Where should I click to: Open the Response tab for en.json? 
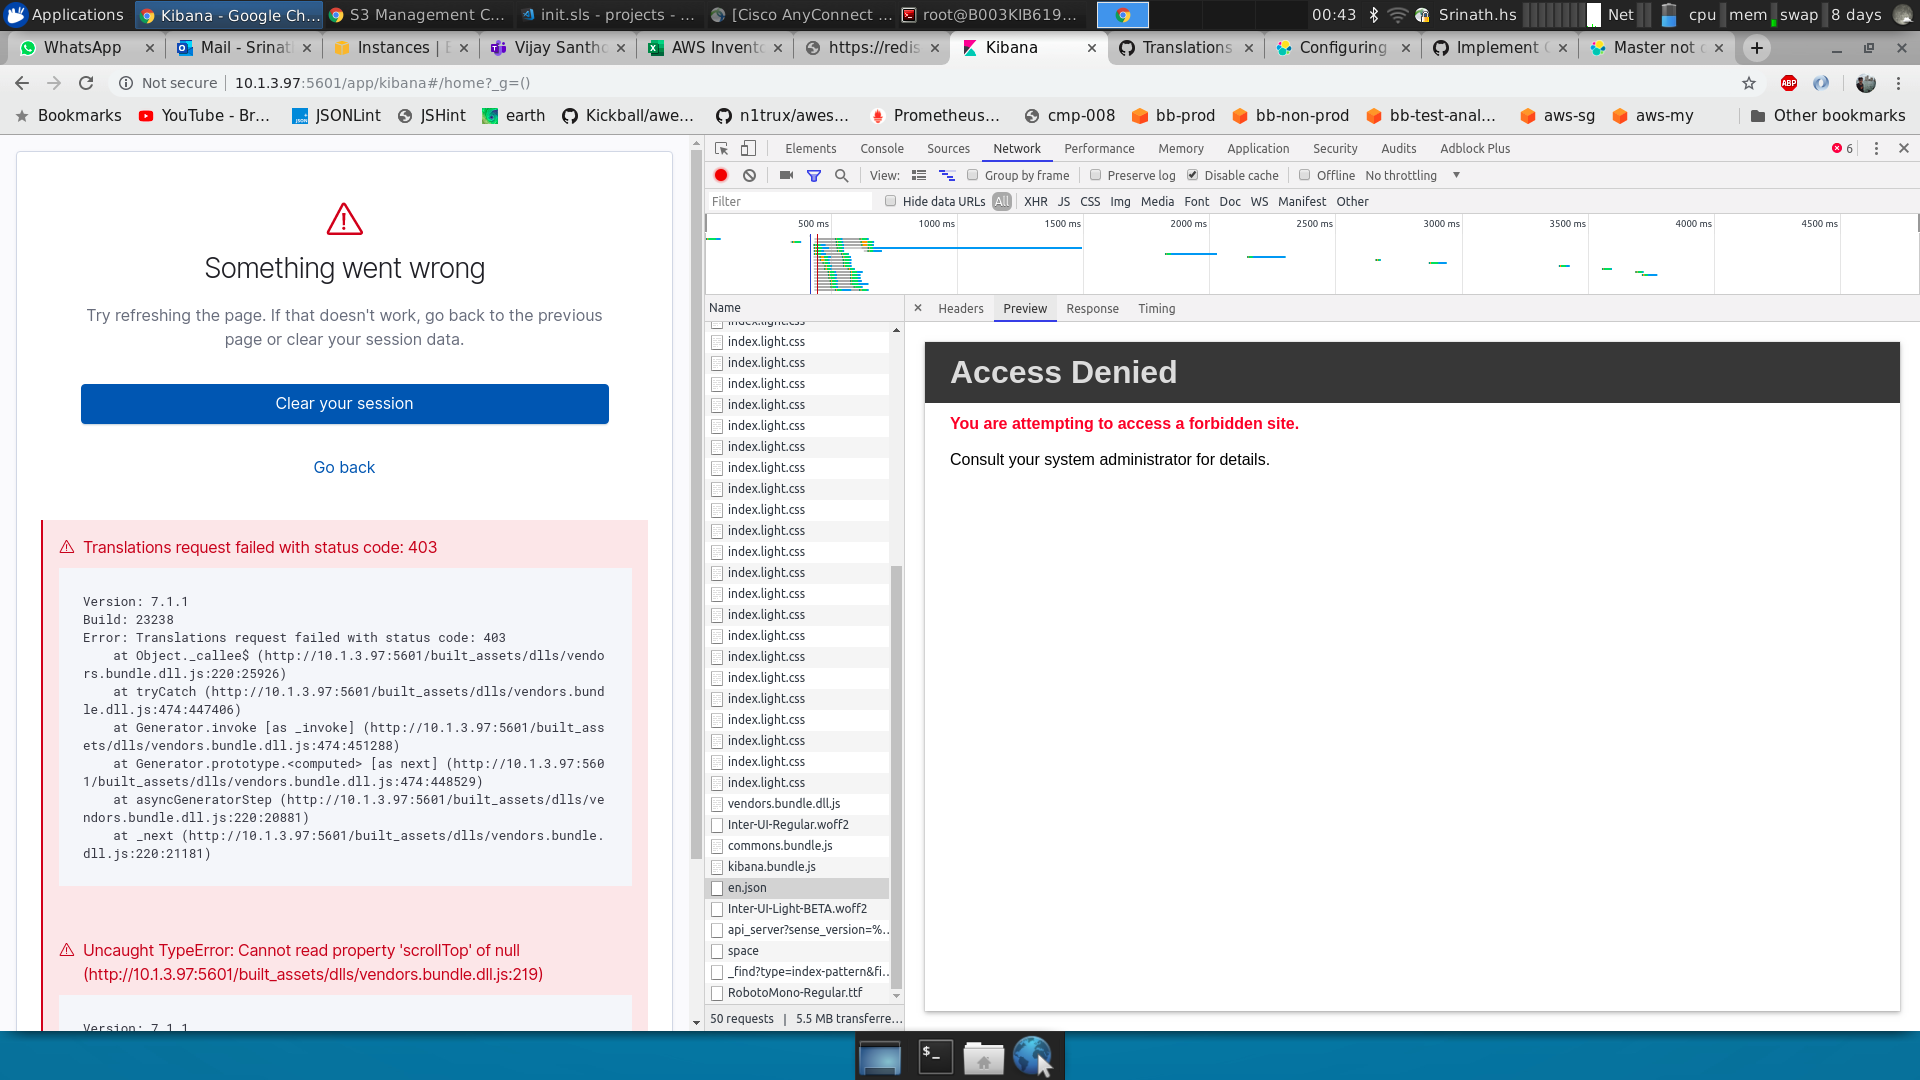(1092, 308)
